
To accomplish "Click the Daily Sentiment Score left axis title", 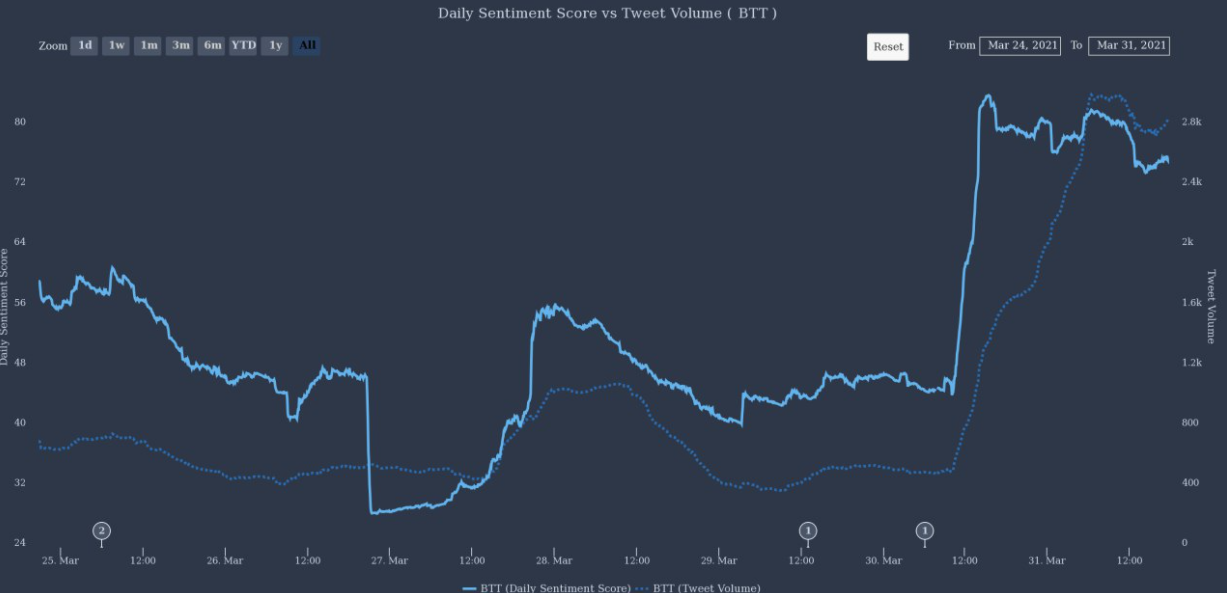I will click(x=6, y=302).
